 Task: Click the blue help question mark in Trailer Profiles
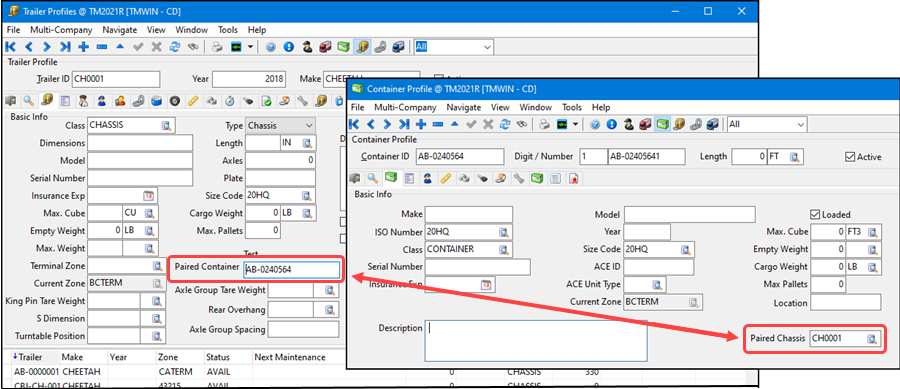(271, 47)
